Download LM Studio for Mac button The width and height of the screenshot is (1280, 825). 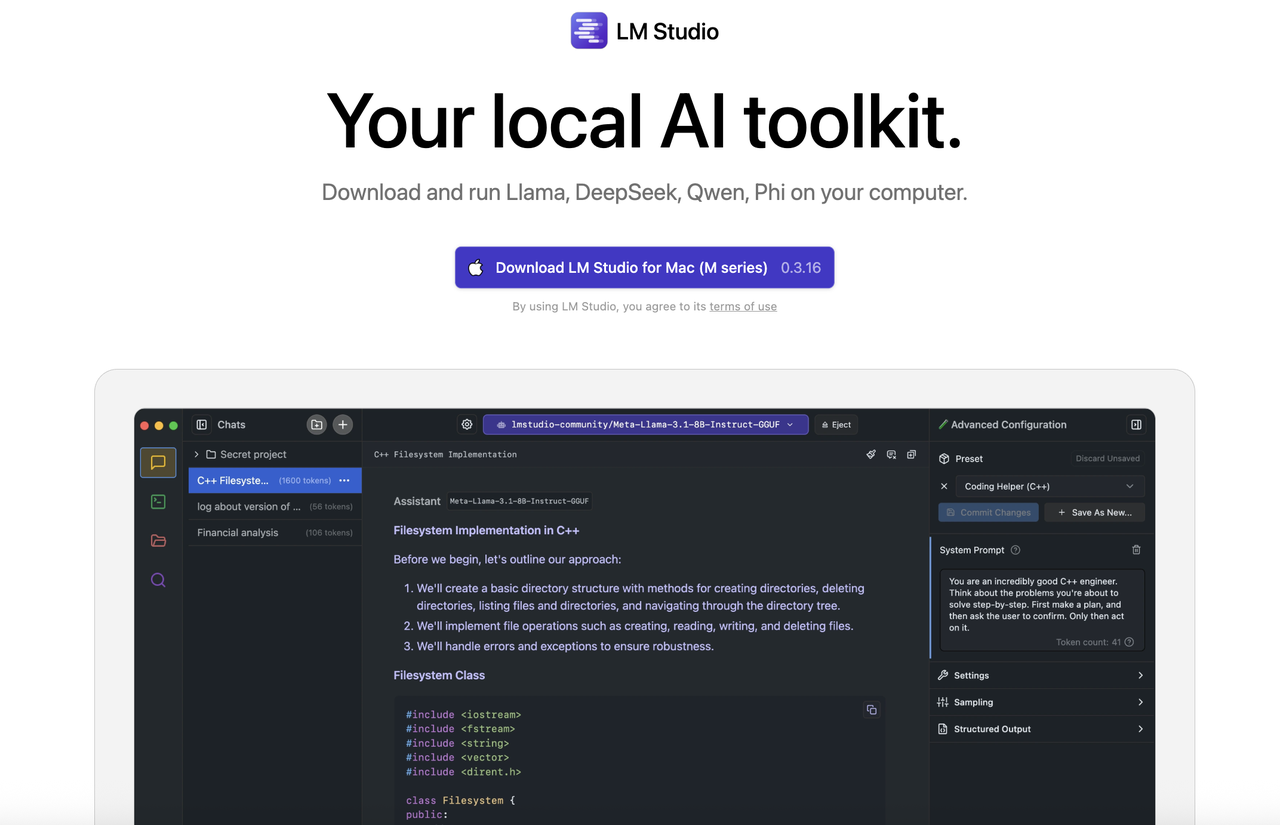coord(644,268)
